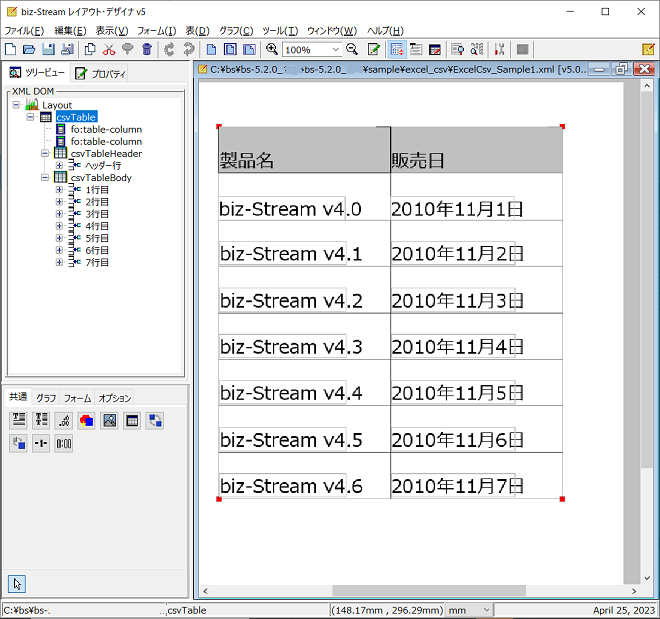Click the table preview magnifier icon in toolbar
660x619 pixels.
457,50
